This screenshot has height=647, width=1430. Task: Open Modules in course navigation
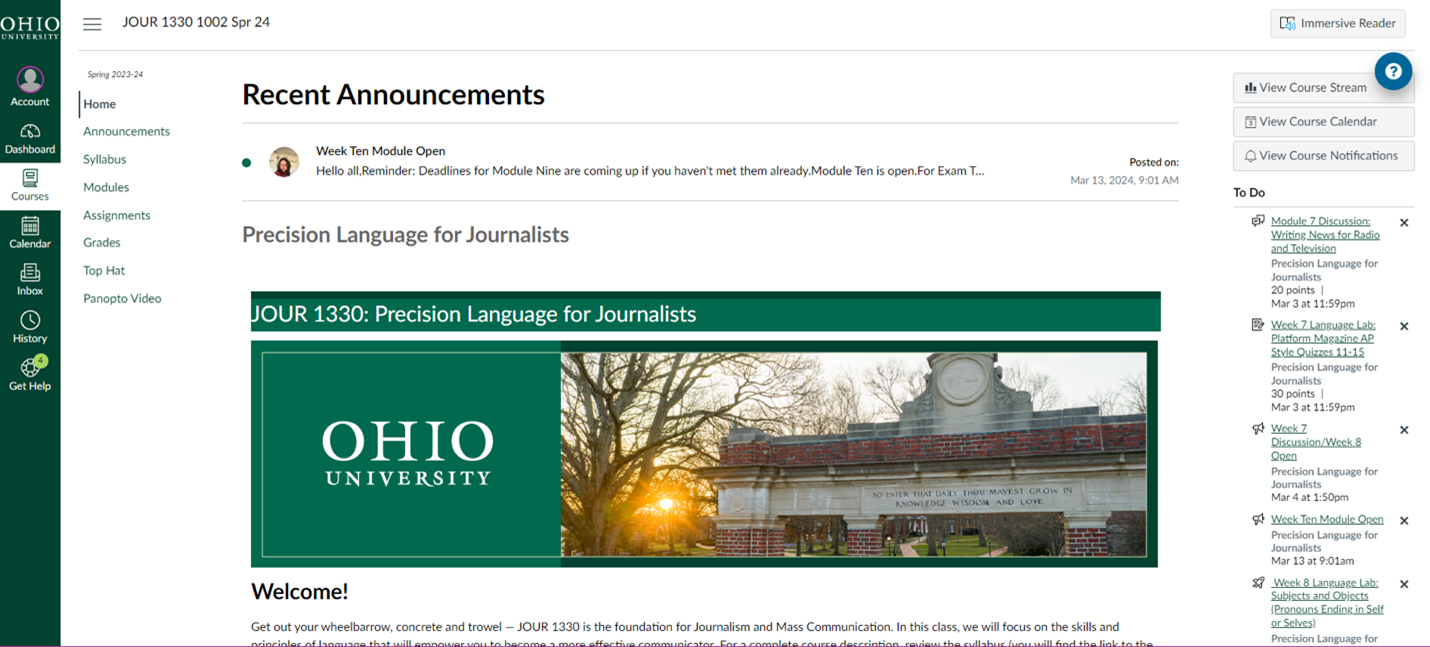106,187
